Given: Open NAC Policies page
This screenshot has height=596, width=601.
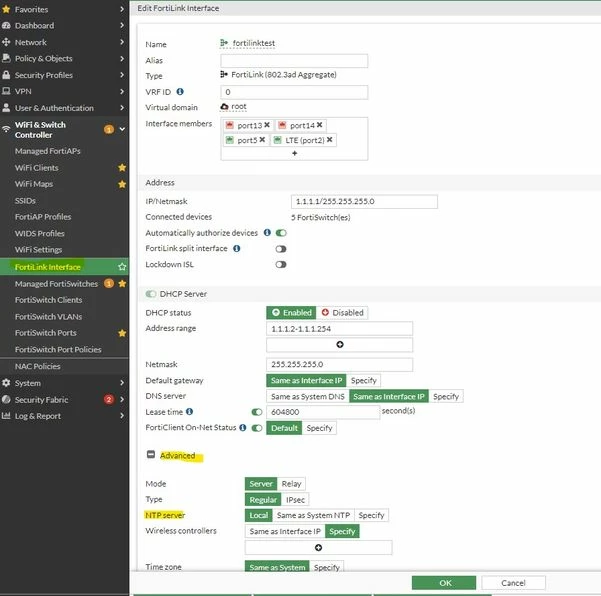Looking at the screenshot, I should pos(38,366).
